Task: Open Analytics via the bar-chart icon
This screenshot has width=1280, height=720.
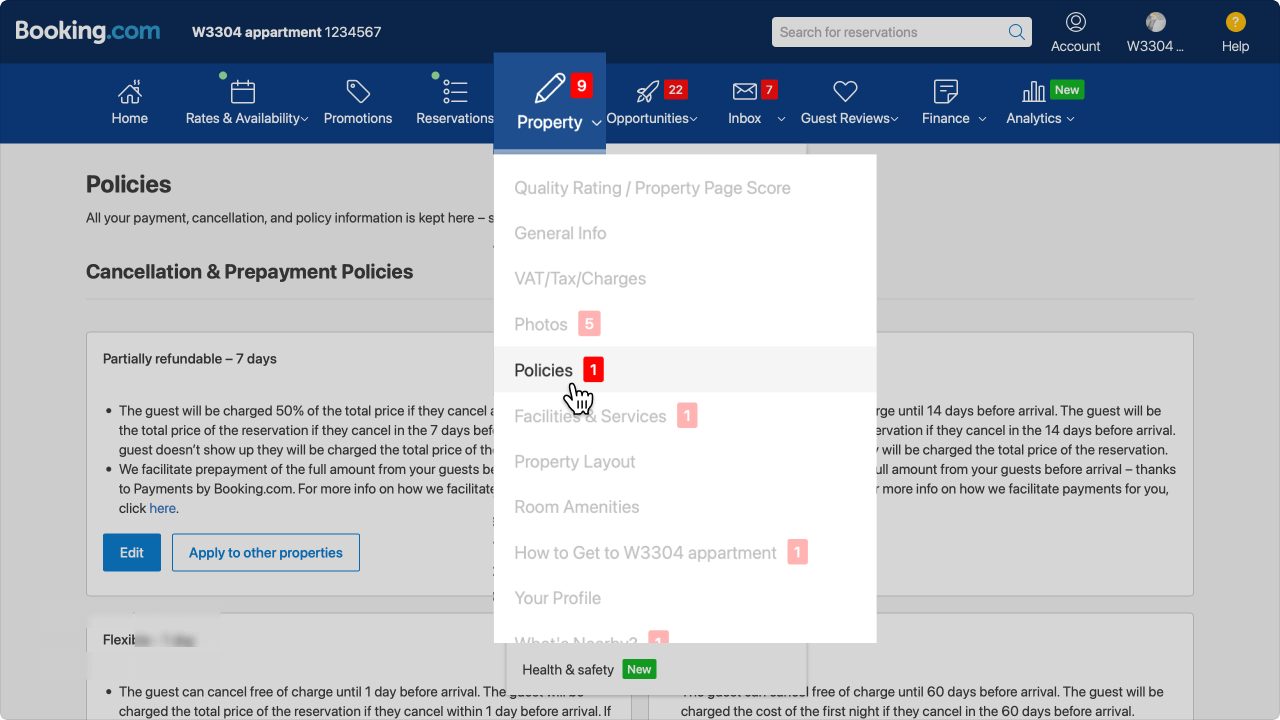Action: tap(1033, 90)
